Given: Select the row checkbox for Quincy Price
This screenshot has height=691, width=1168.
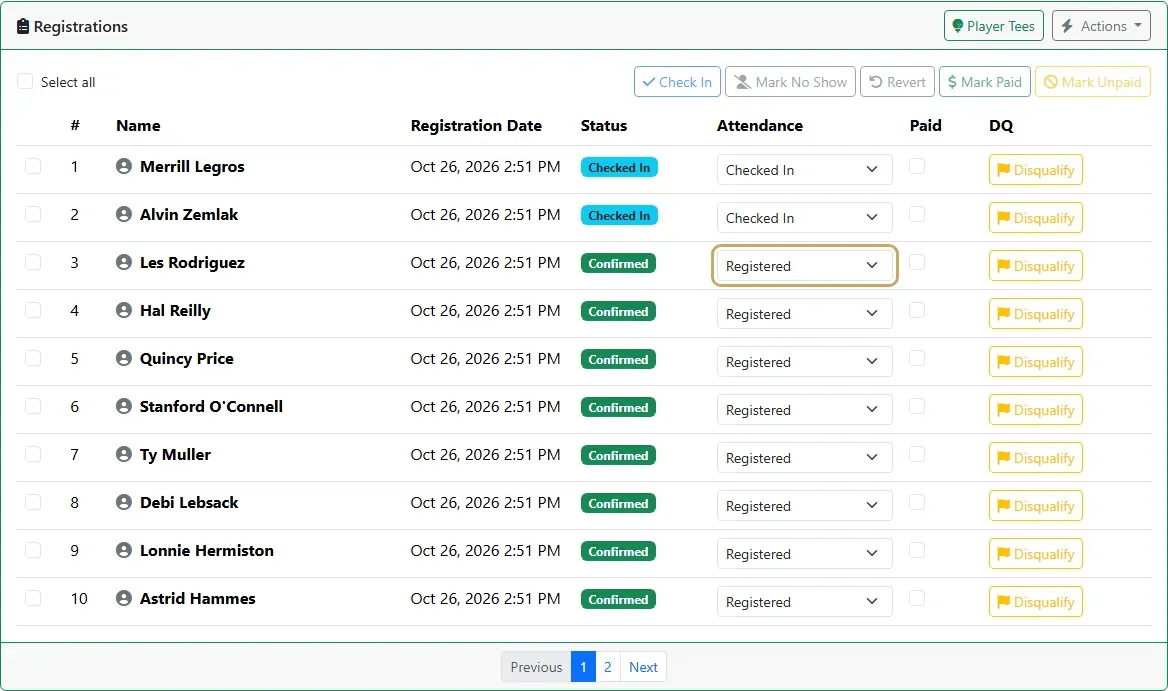Looking at the screenshot, I should 33,358.
